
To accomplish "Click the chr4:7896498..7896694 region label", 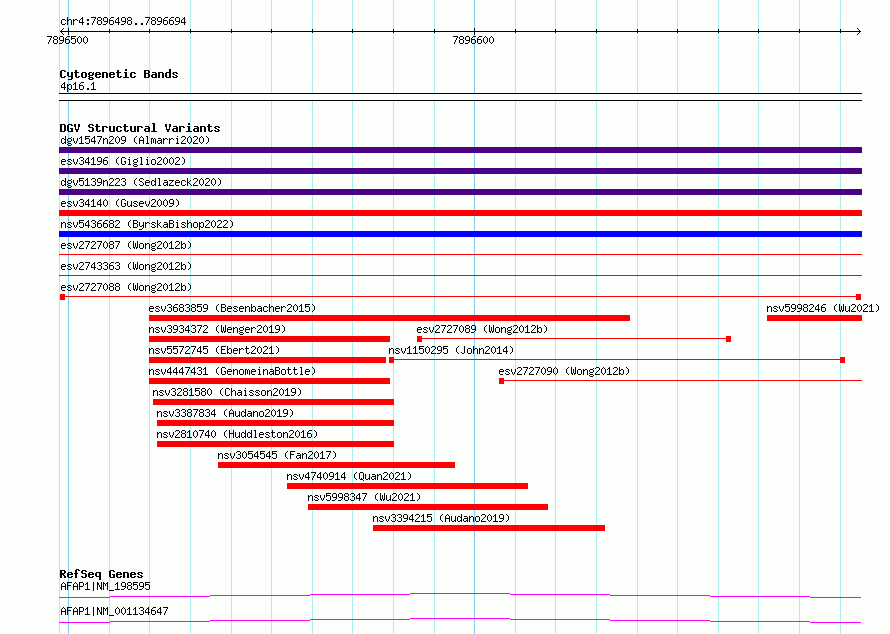I will tap(123, 21).
